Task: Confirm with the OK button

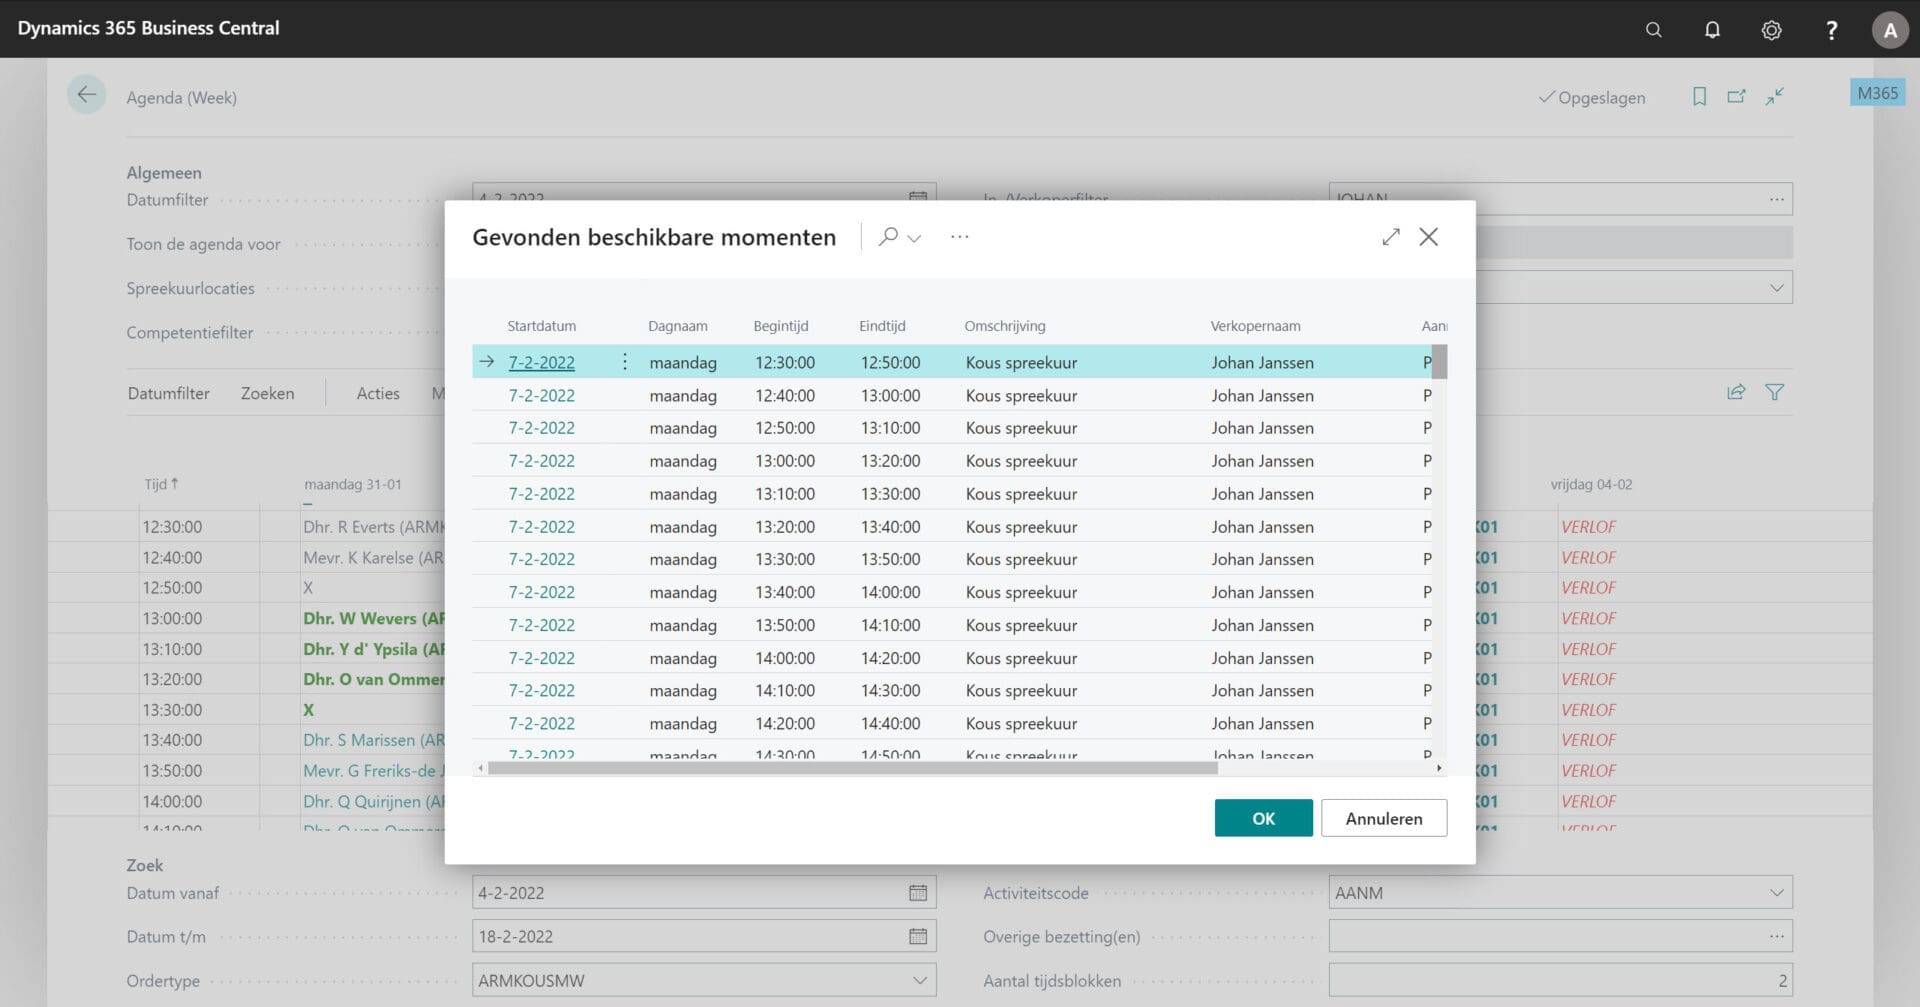Action: 1264,818
